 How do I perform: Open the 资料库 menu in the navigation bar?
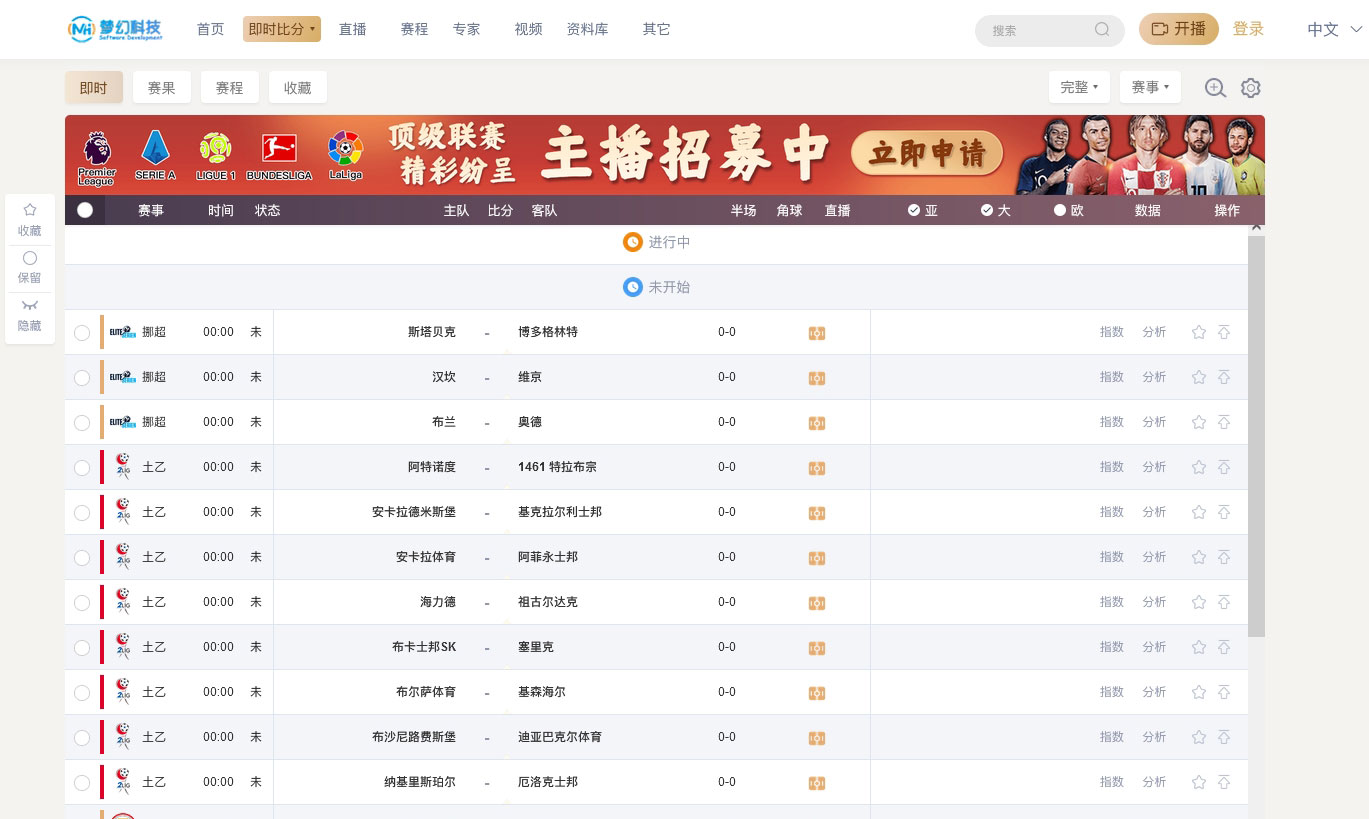click(588, 29)
